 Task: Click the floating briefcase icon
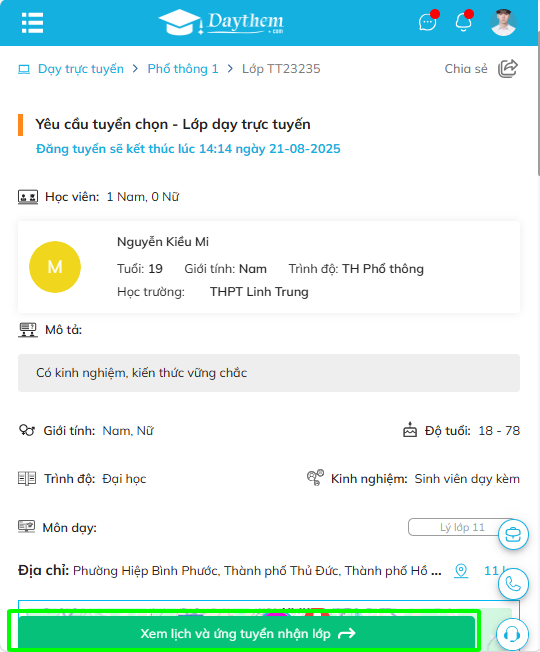[513, 534]
